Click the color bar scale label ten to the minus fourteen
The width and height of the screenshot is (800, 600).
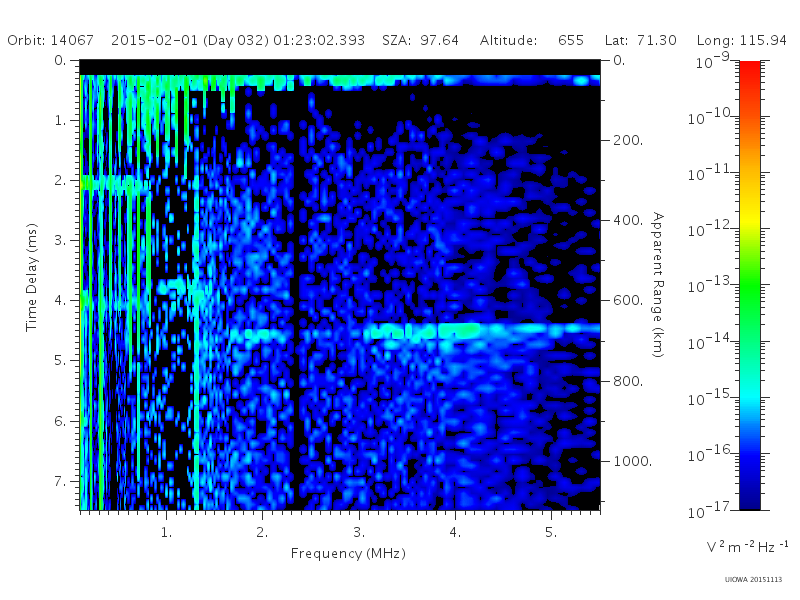(x=711, y=341)
